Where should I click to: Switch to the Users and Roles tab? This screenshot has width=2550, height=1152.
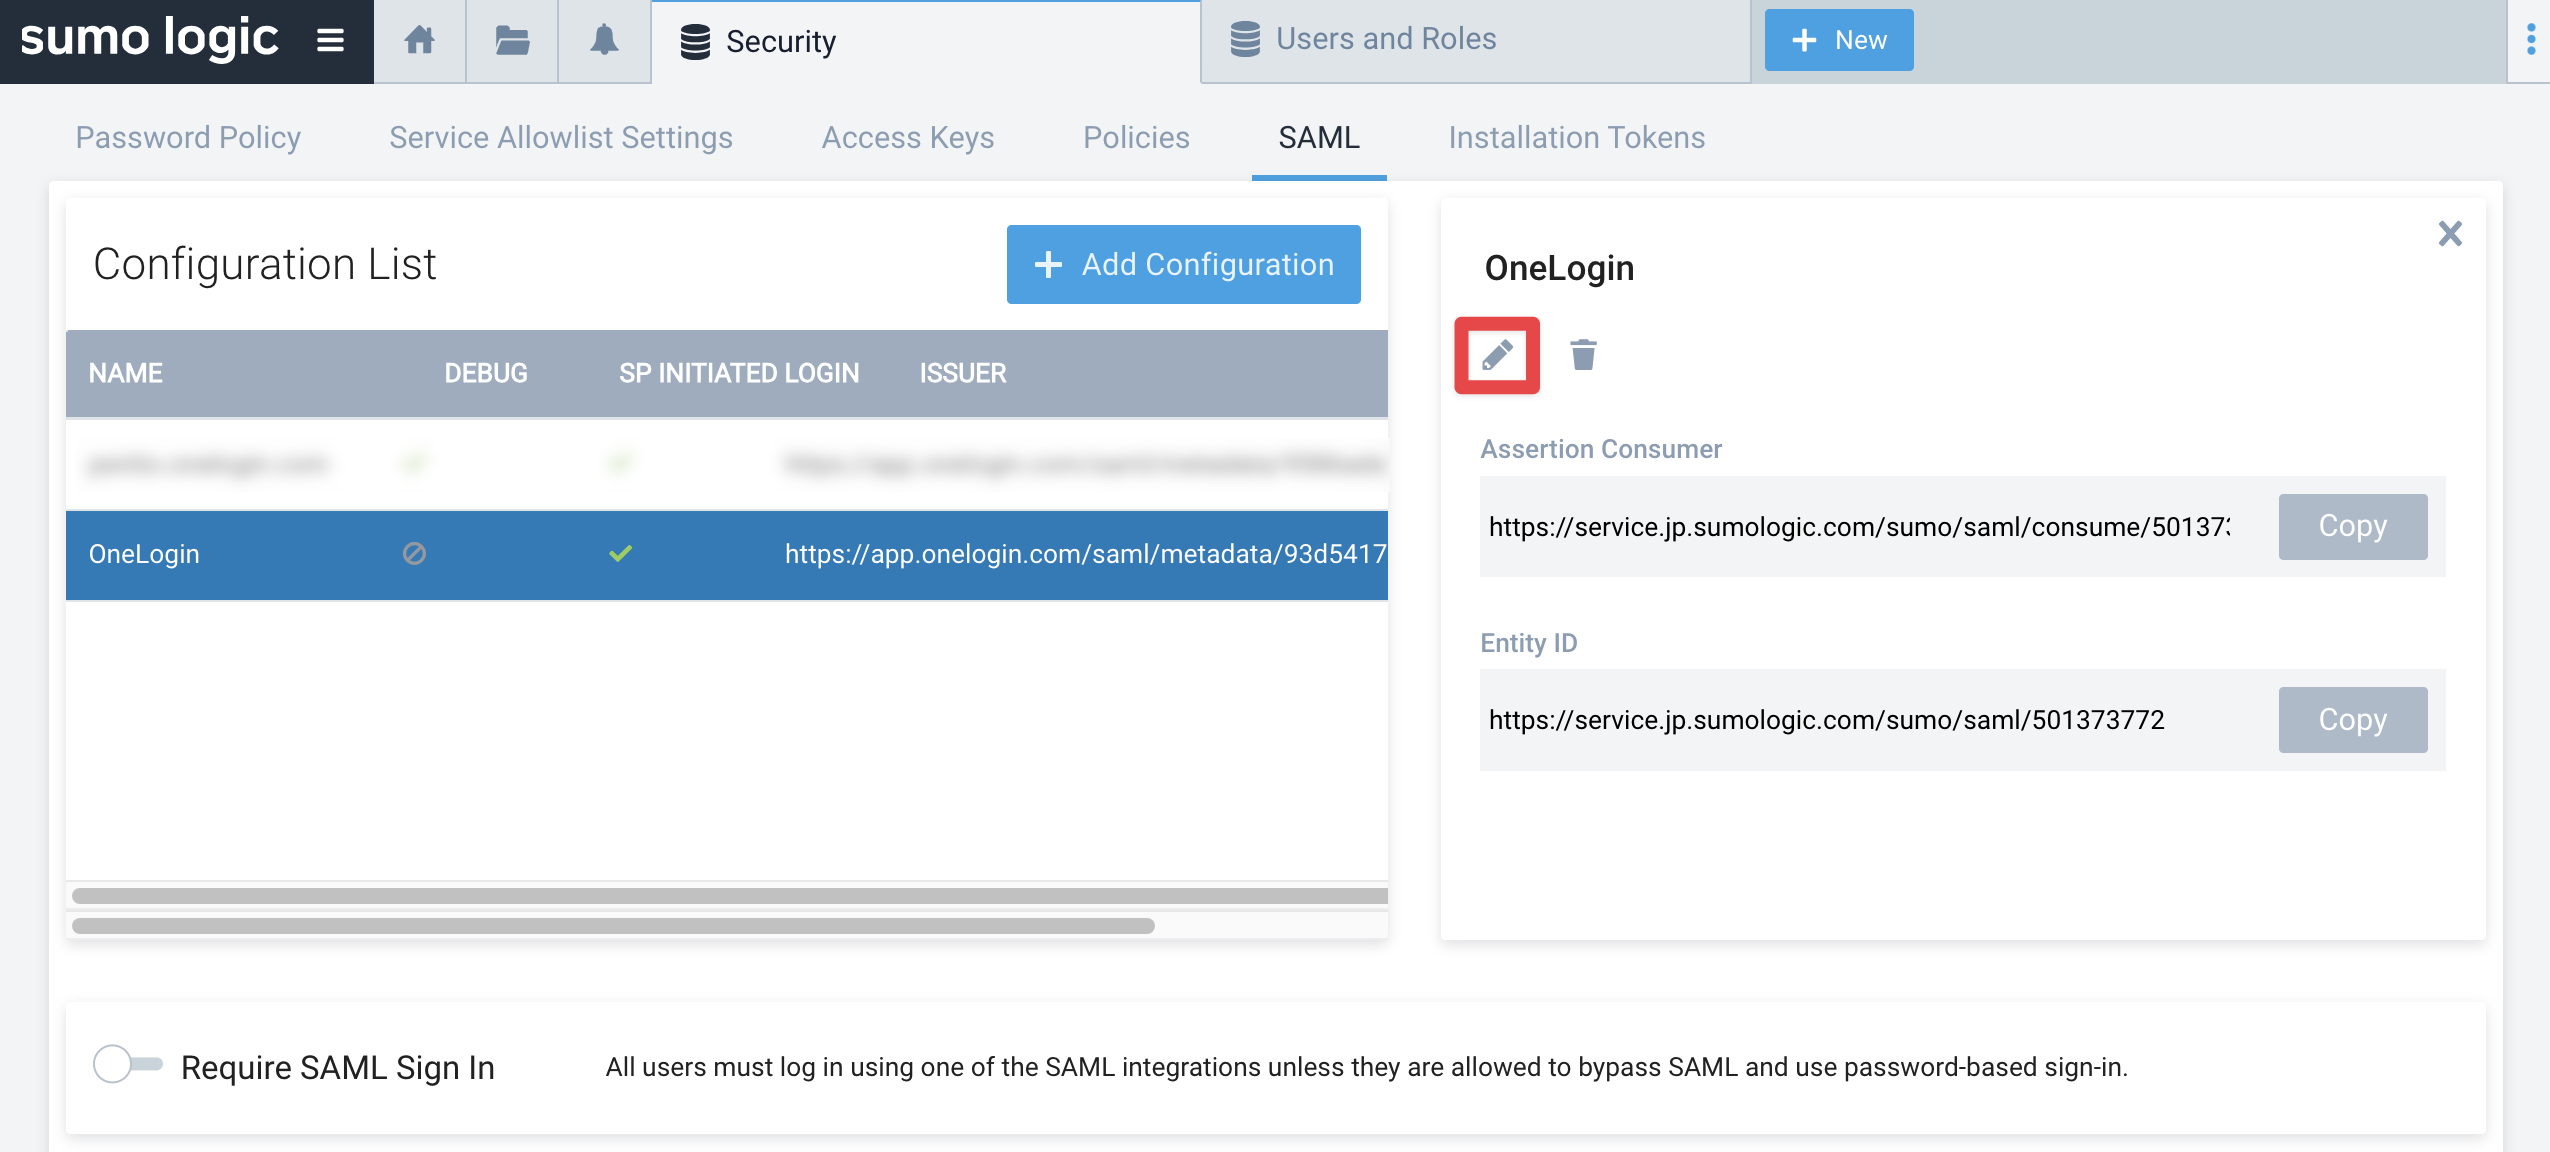pos(1475,40)
